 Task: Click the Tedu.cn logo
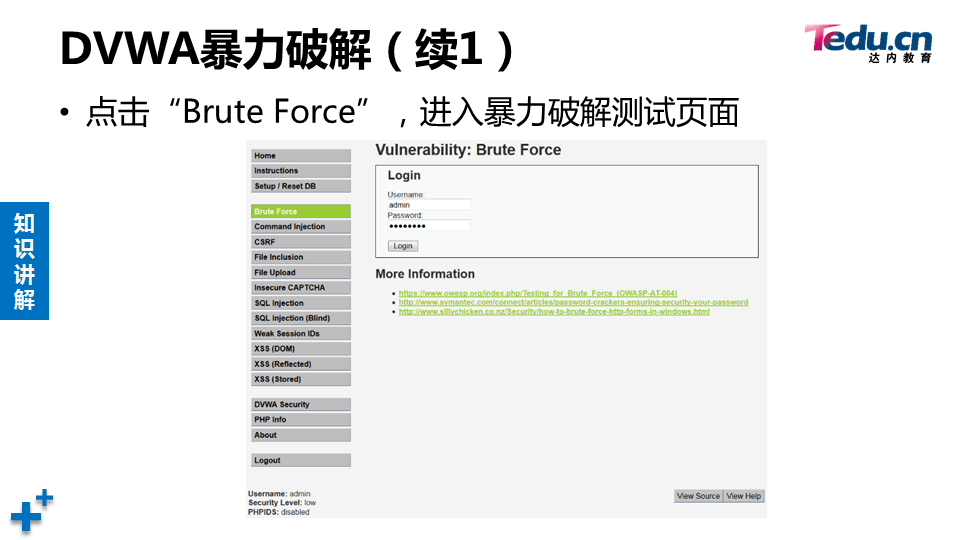click(x=868, y=43)
